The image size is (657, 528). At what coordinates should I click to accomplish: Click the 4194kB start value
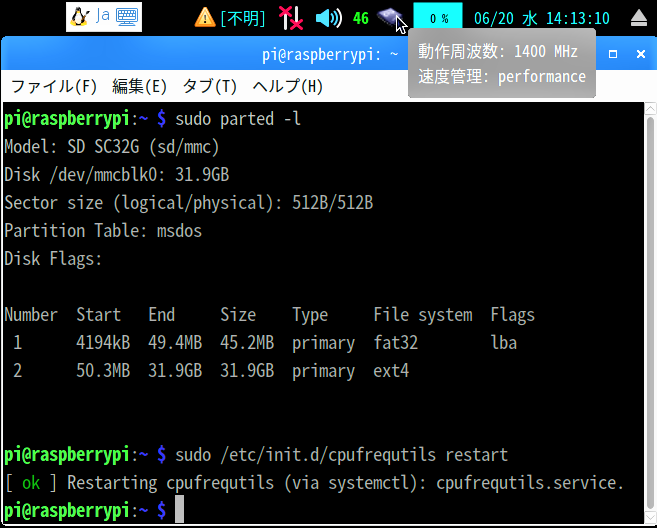(103, 343)
